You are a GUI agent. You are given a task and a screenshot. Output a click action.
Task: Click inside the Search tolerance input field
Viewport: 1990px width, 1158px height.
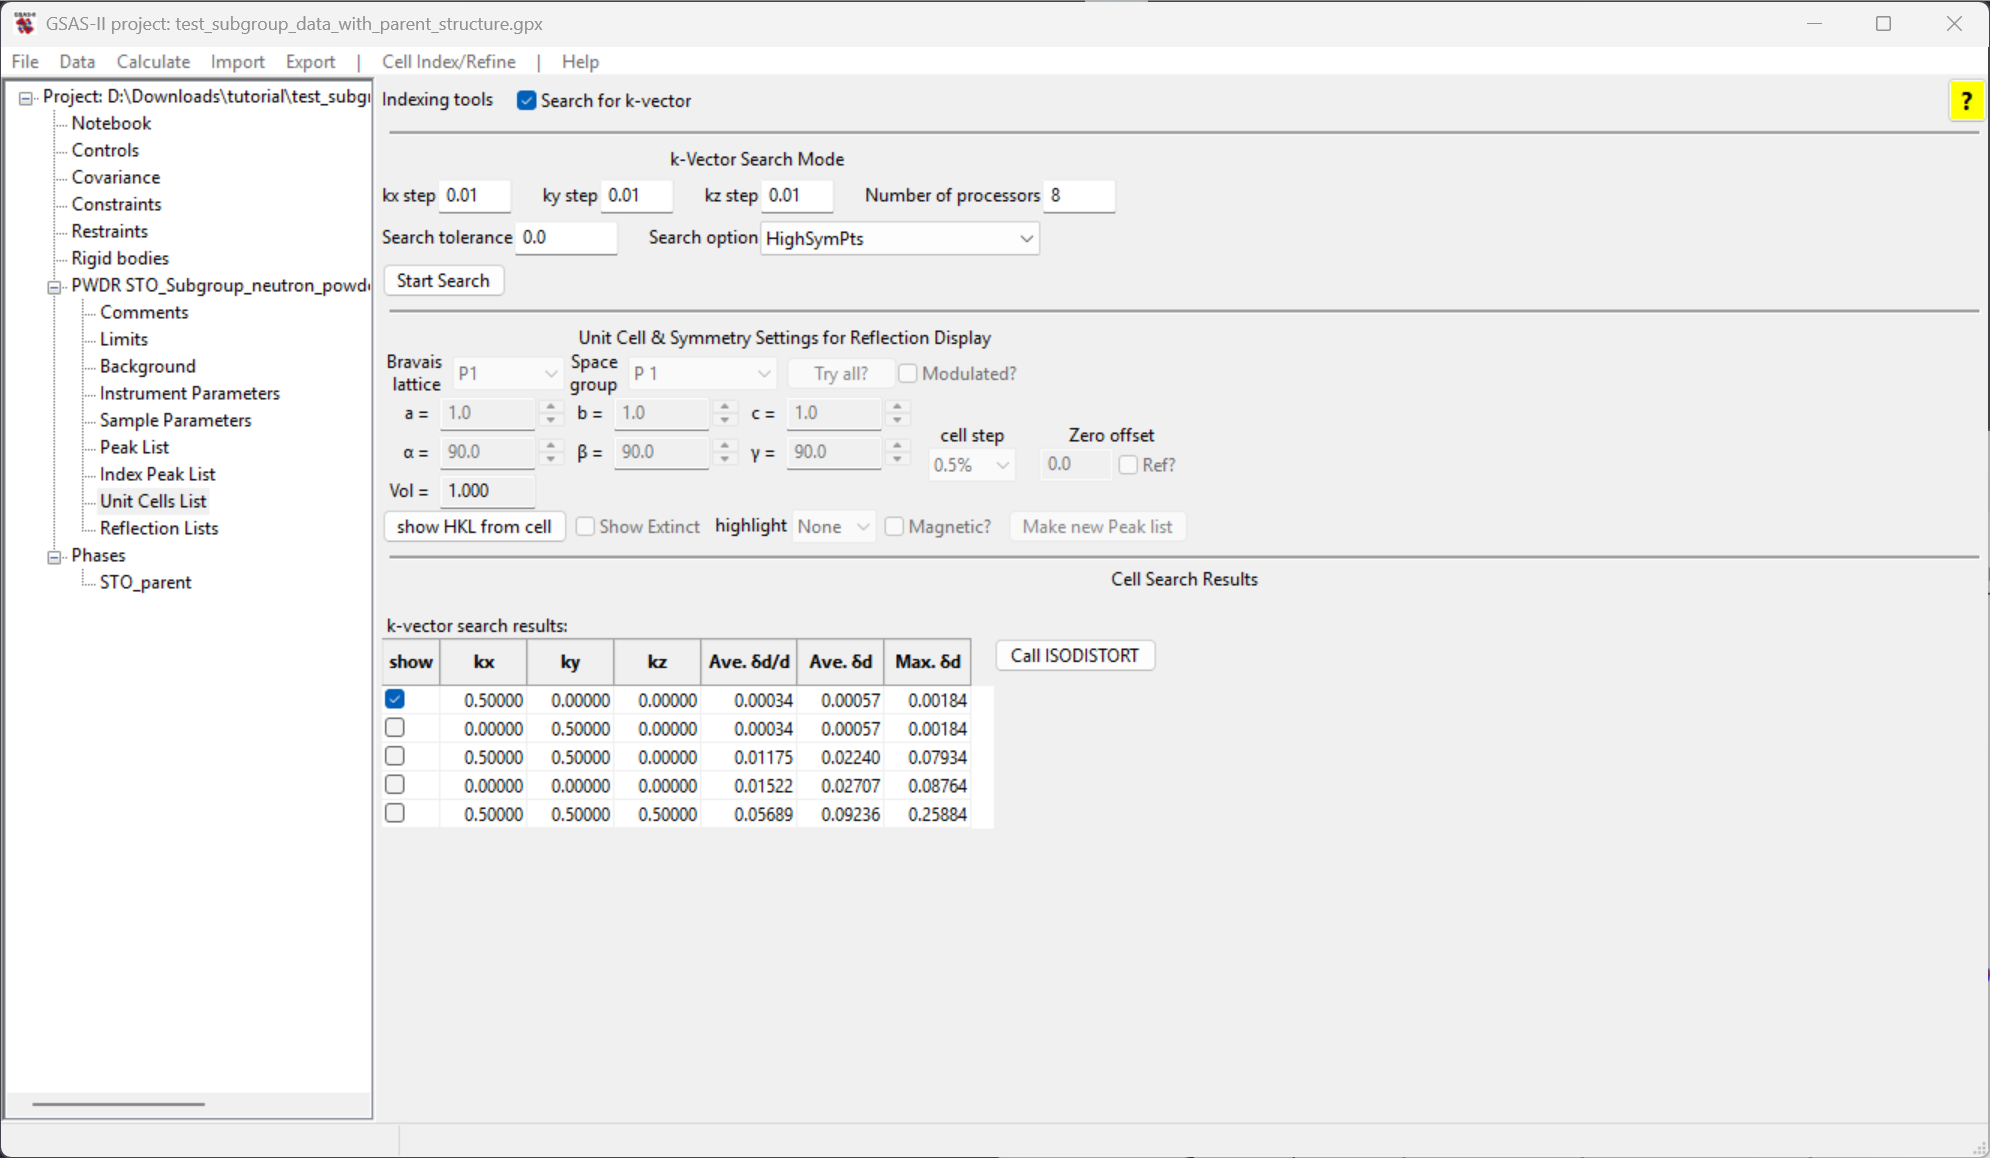(x=566, y=238)
